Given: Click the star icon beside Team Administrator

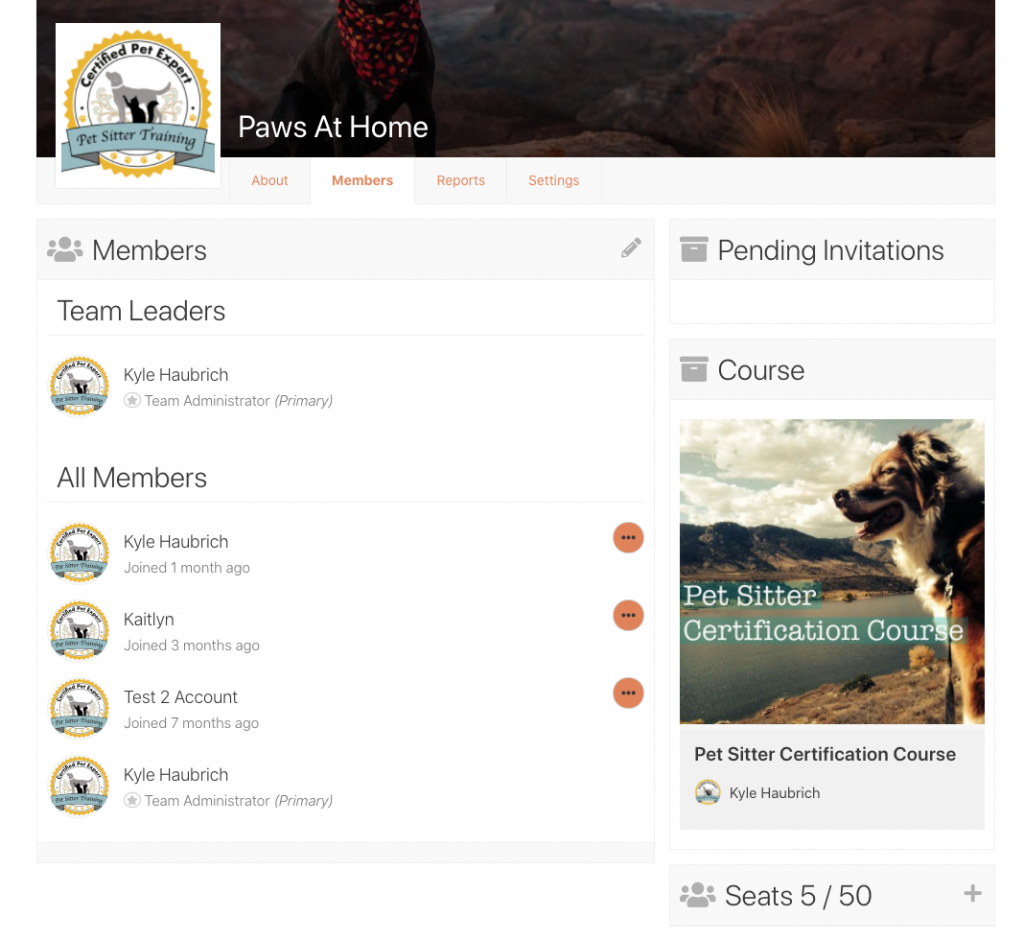Looking at the screenshot, I should (131, 400).
